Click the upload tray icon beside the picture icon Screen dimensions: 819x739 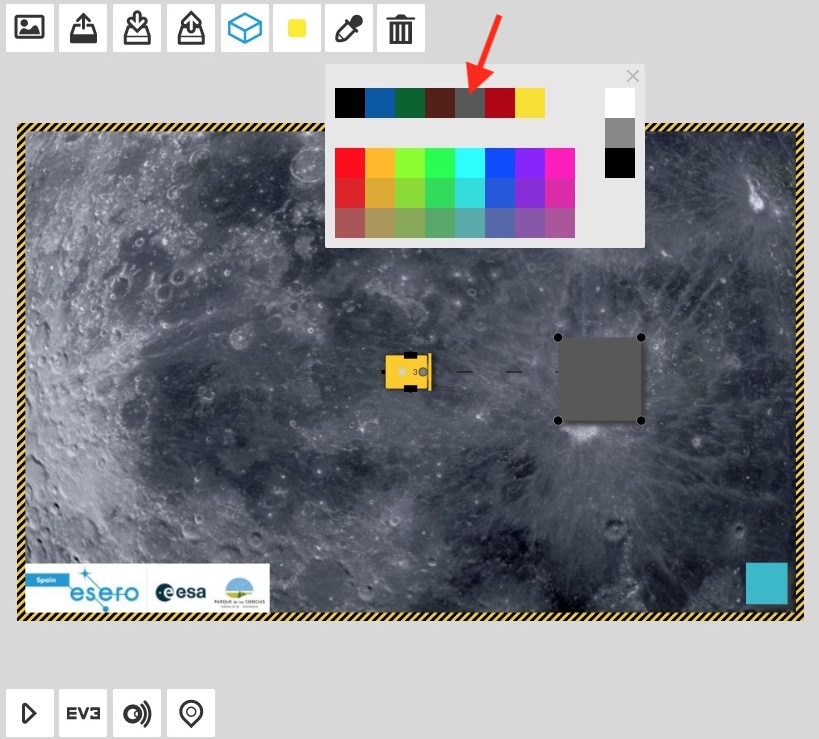pyautogui.click(x=83, y=28)
